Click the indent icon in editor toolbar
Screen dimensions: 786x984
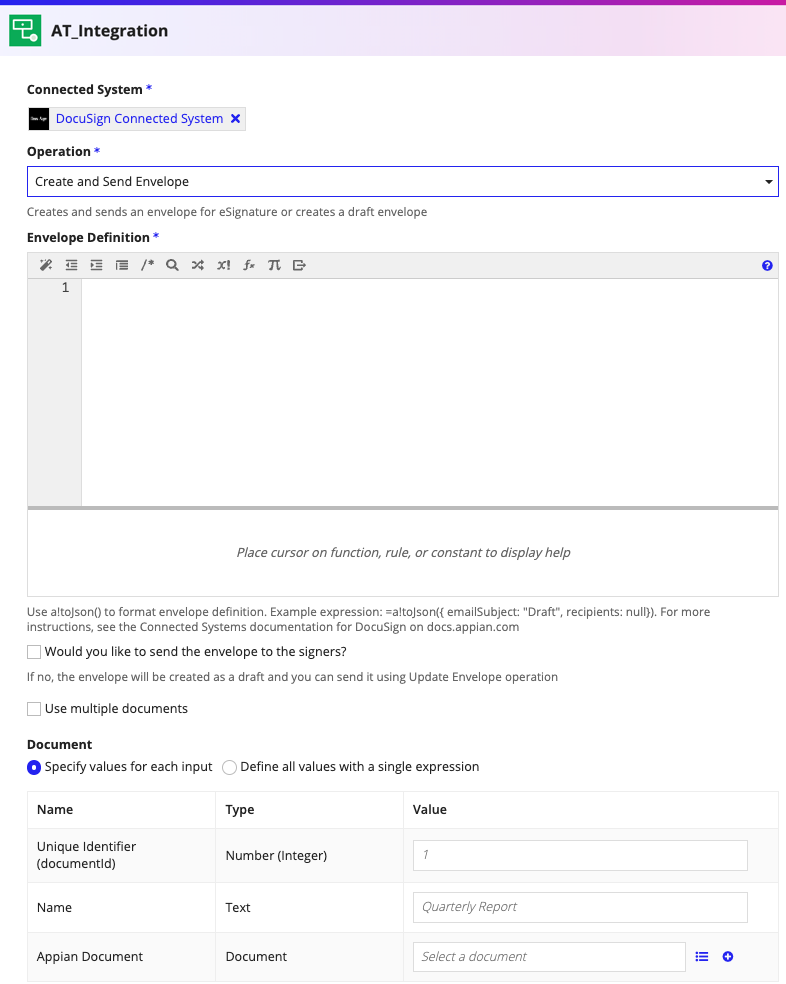pos(96,265)
